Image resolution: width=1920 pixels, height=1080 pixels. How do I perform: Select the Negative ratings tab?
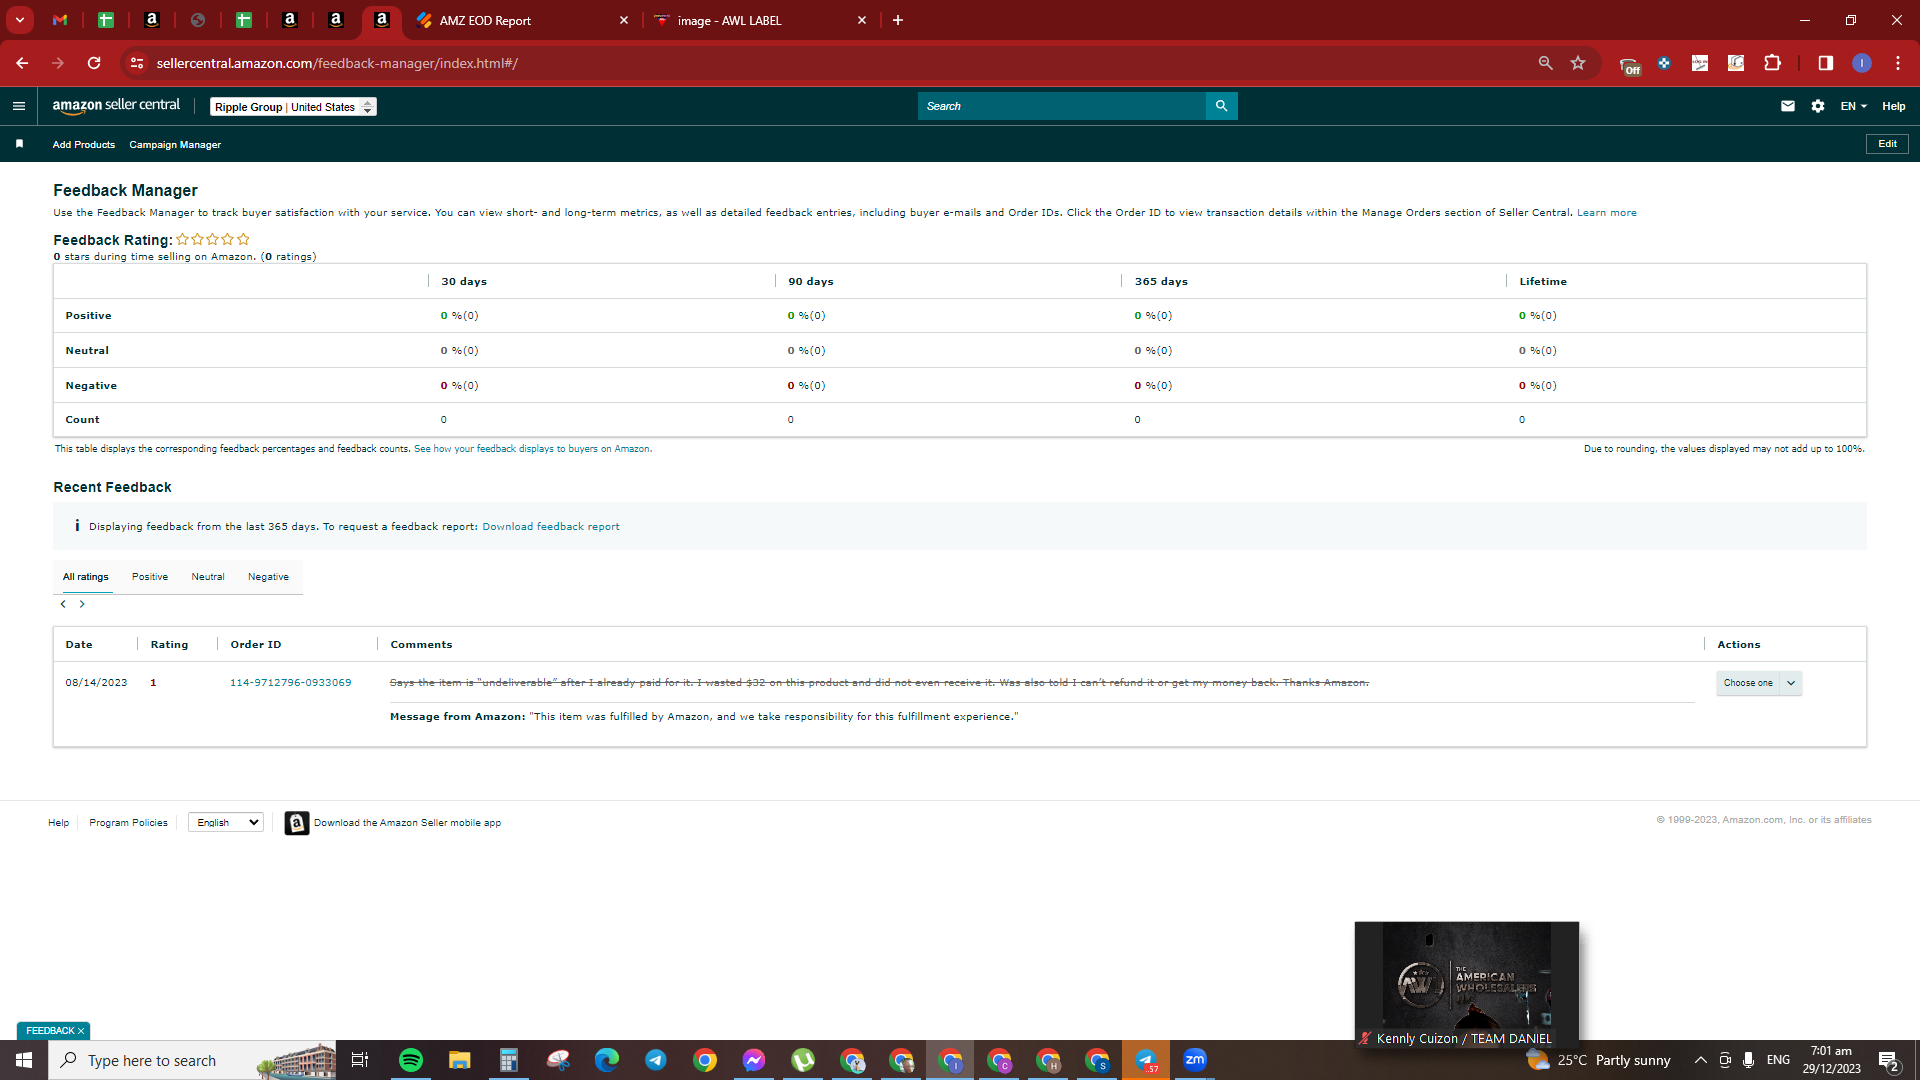click(268, 577)
